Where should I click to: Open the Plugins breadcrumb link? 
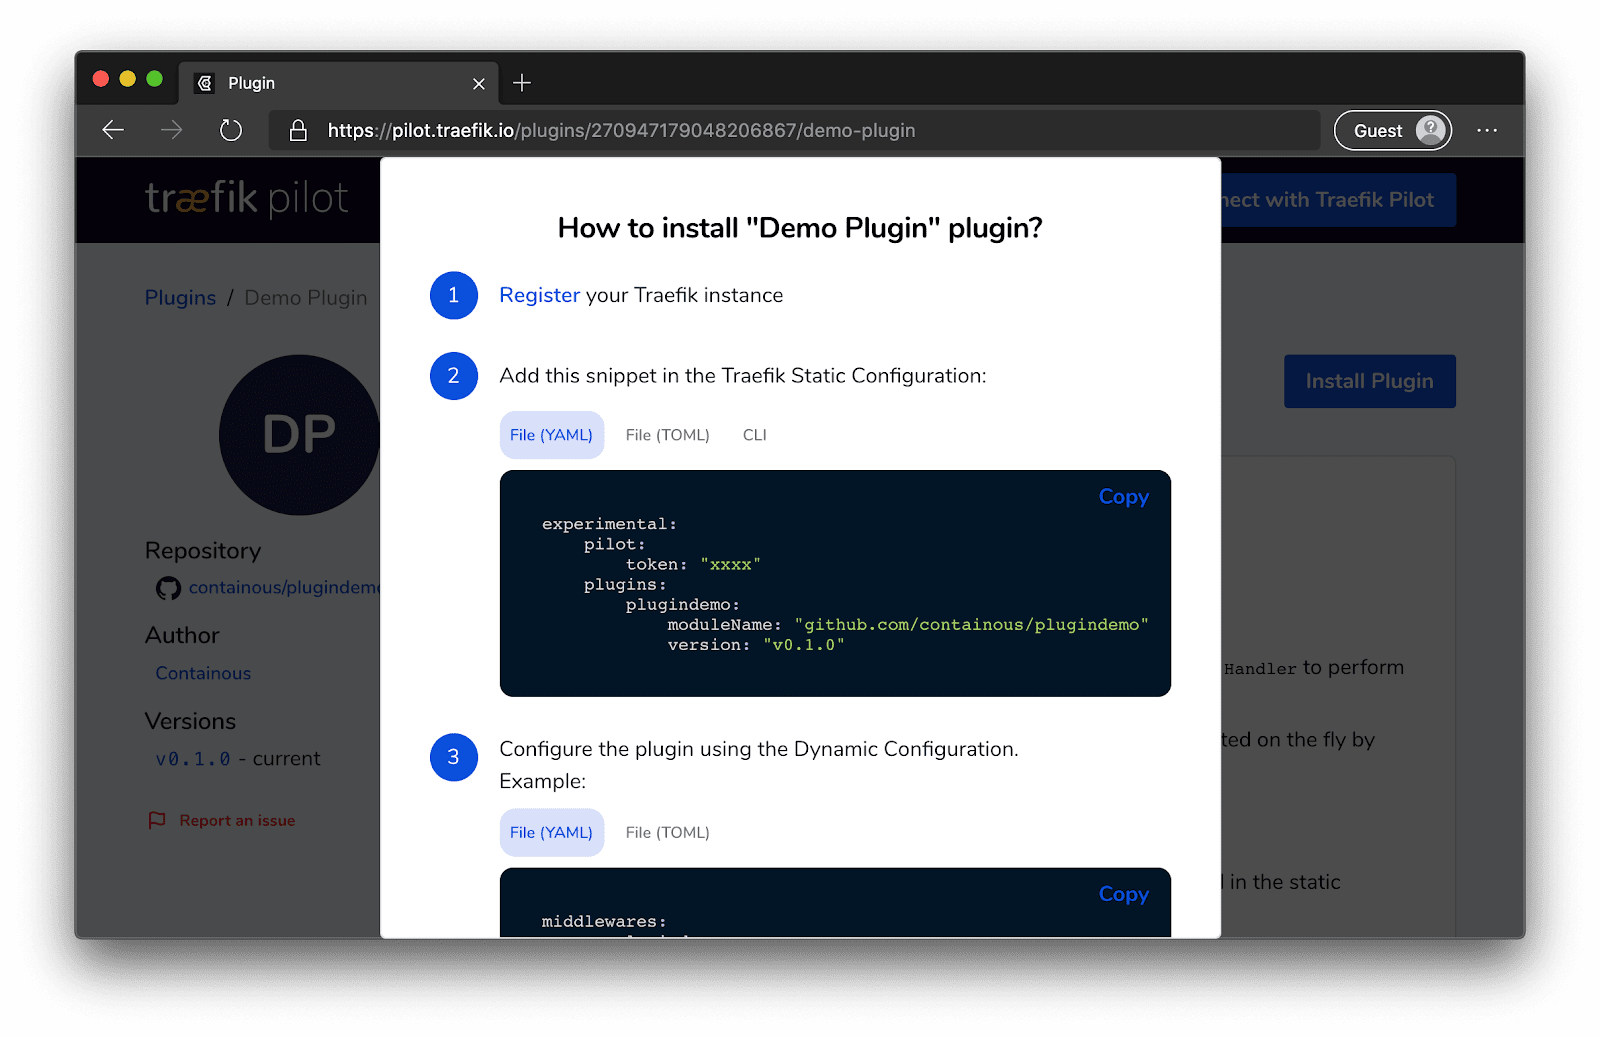pyautogui.click(x=180, y=298)
